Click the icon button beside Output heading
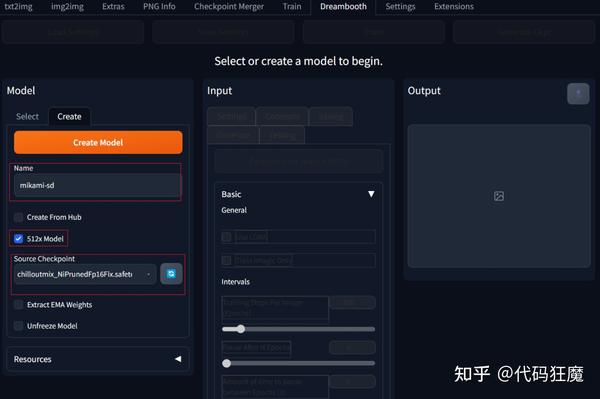The width and height of the screenshot is (600, 399). 578,93
